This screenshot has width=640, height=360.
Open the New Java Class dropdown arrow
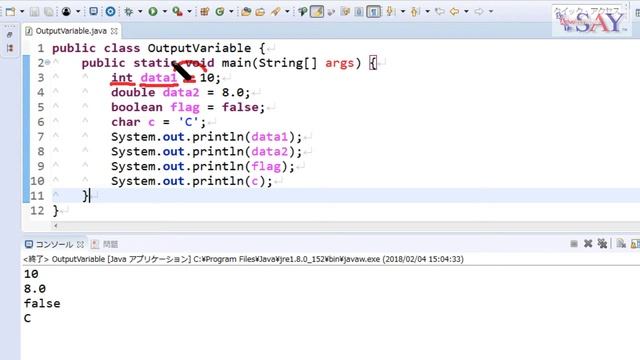(x=231, y=12)
